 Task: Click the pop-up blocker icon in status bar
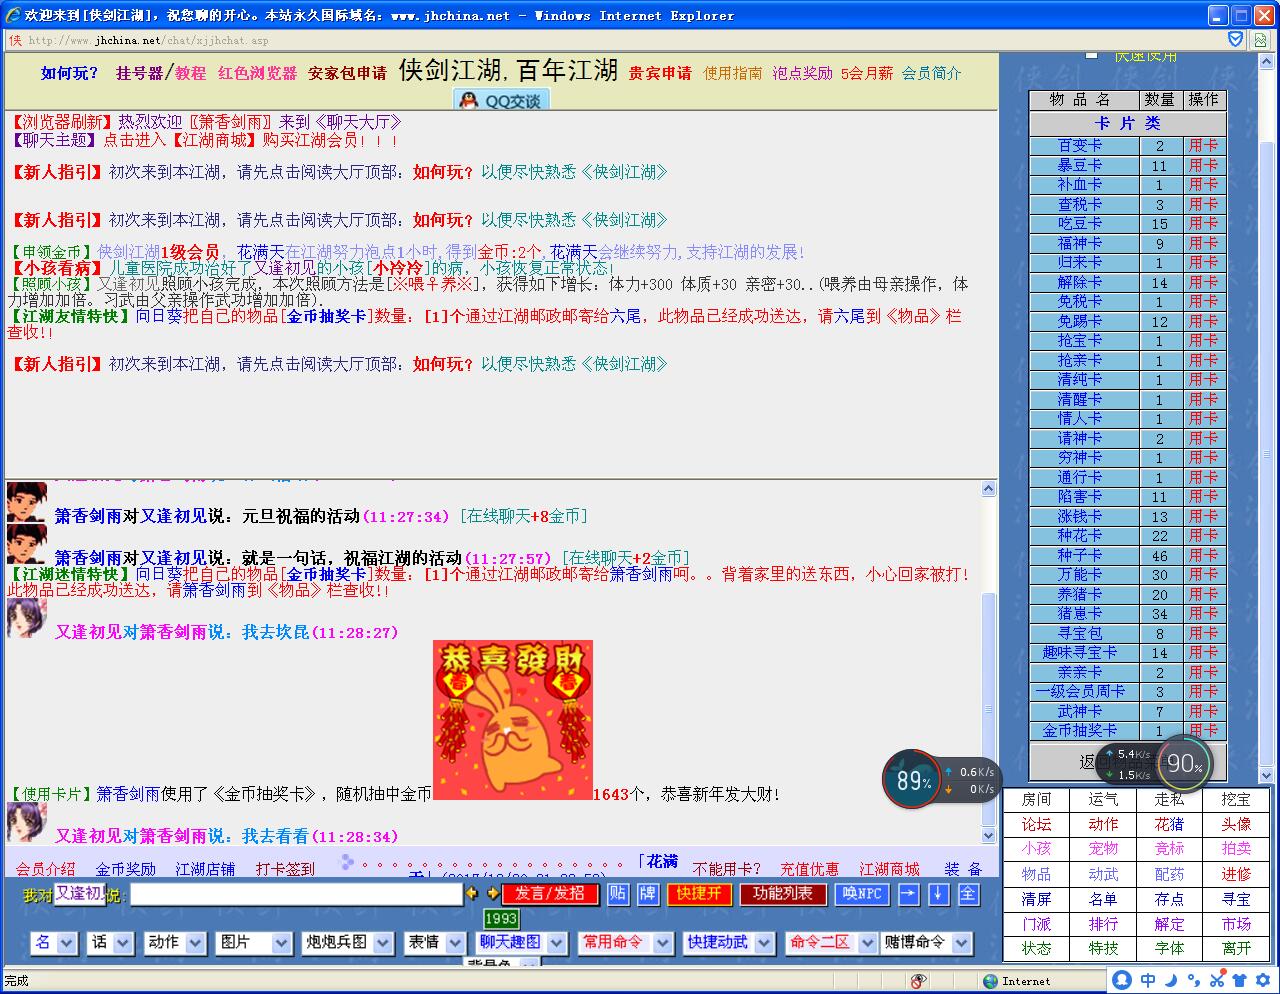[x=918, y=981]
